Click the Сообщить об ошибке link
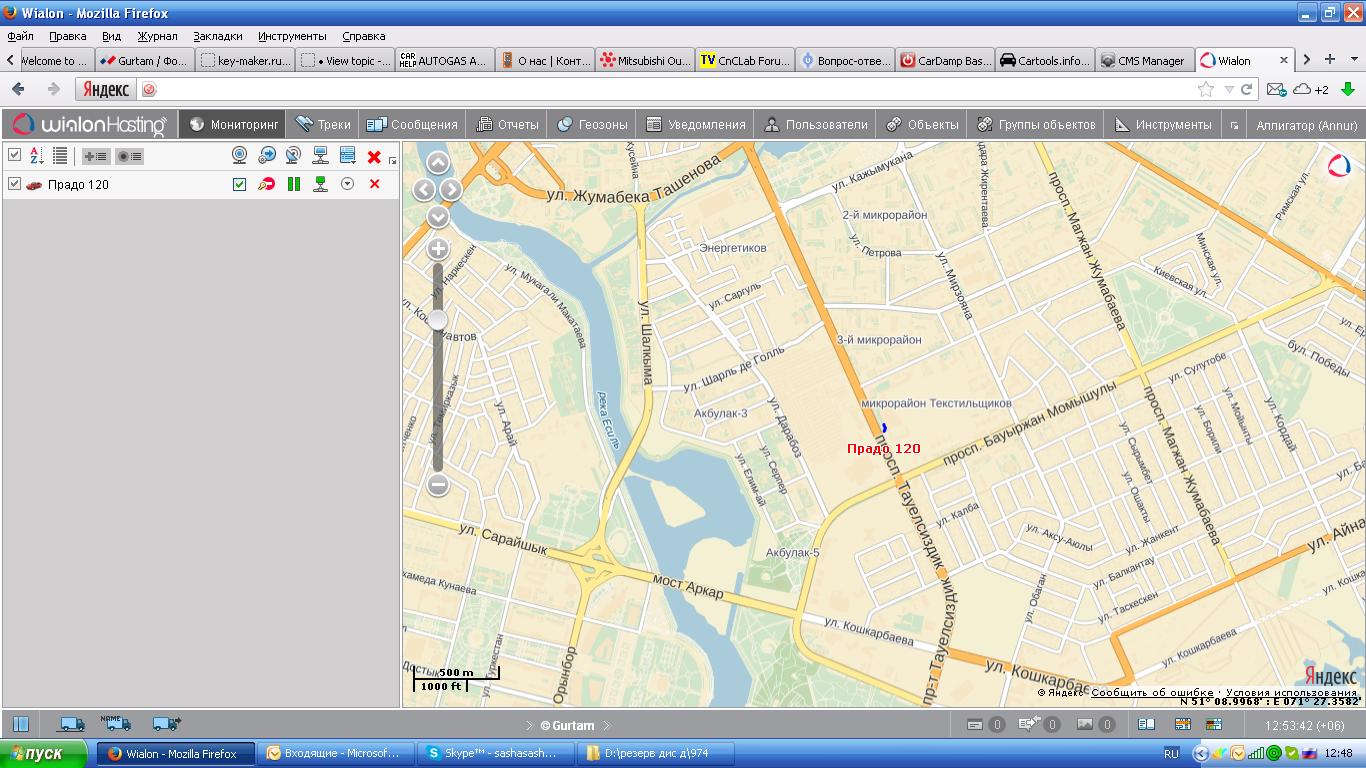Image resolution: width=1366 pixels, height=768 pixels. (x=1152, y=692)
